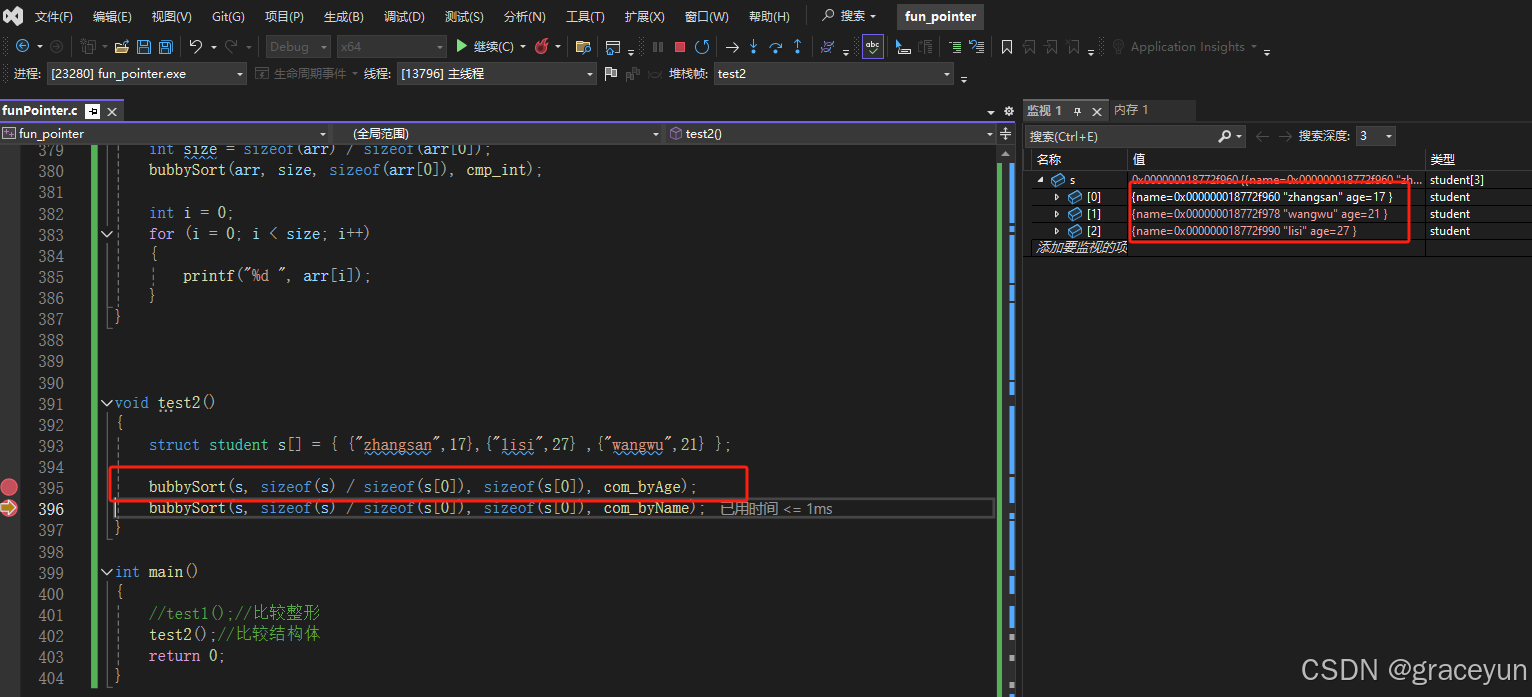This screenshot has width=1532, height=697.
Task: Click the Show Next Statement arrow icon
Action: (732, 46)
